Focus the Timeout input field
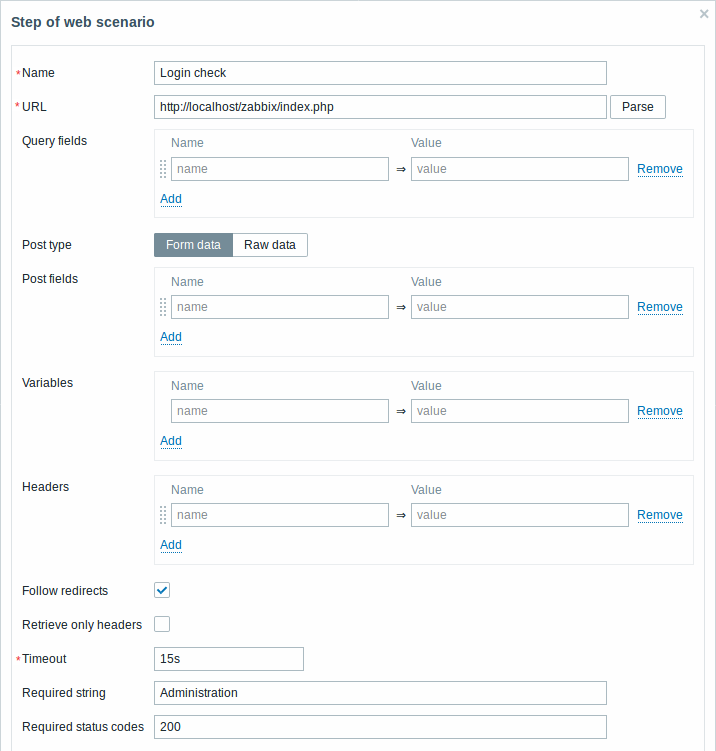716x751 pixels. point(229,659)
